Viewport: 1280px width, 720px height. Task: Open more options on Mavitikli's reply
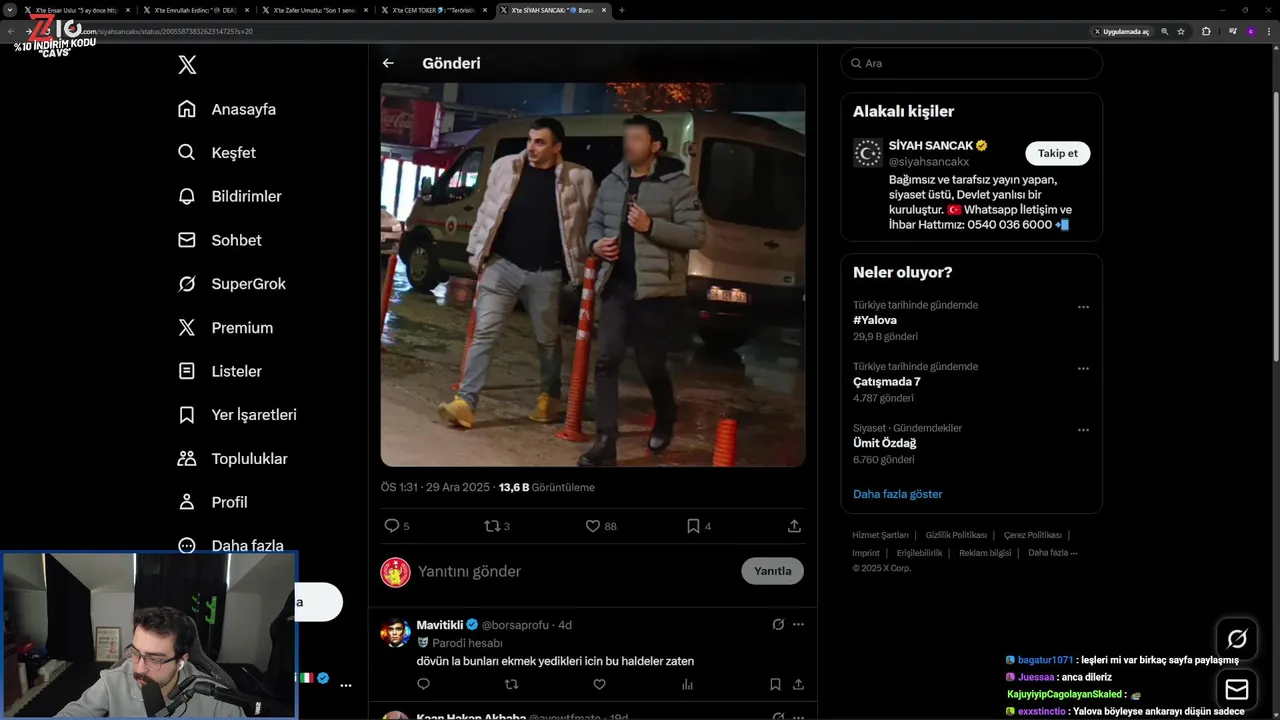coord(798,625)
